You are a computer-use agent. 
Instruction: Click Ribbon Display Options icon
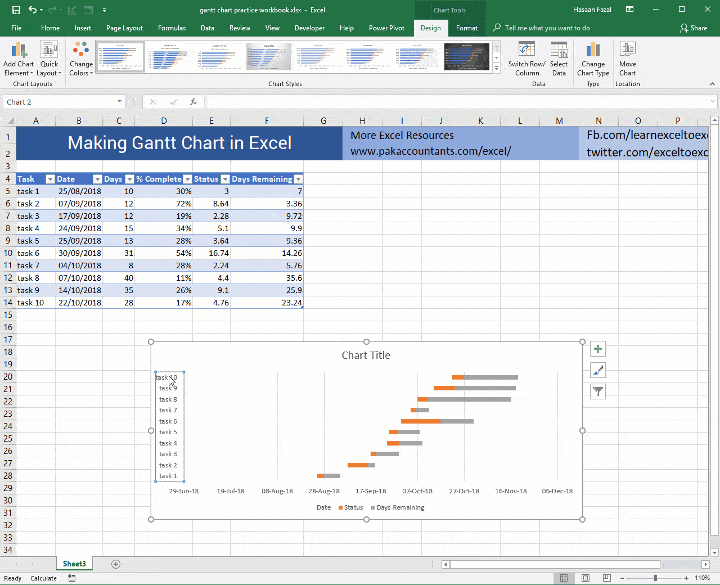(x=630, y=10)
